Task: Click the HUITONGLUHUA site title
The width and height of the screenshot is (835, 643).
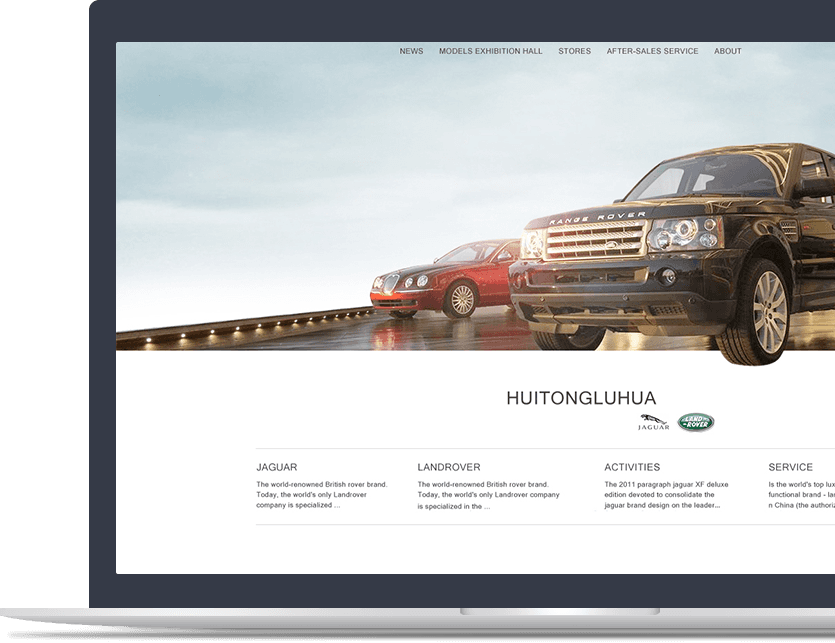Action: [581, 398]
